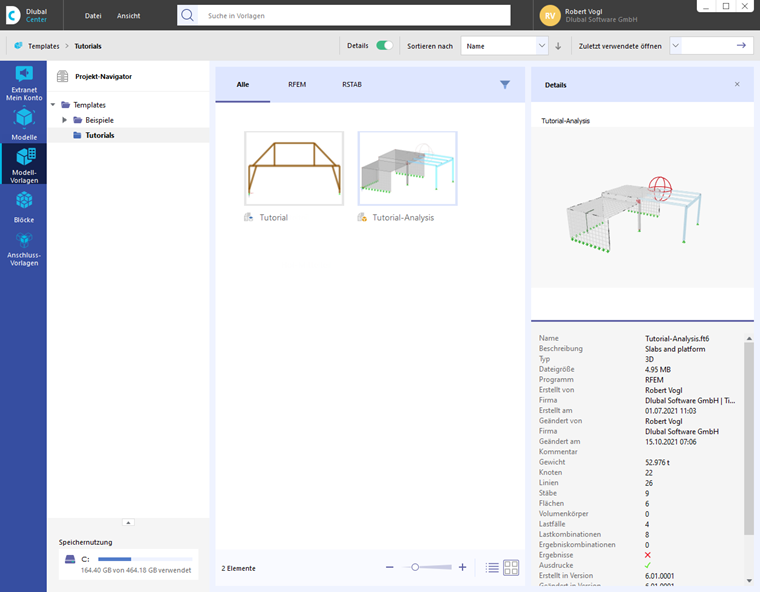
Task: Open the Zuletzt verwendete öffnen dropdown
Action: 675,46
